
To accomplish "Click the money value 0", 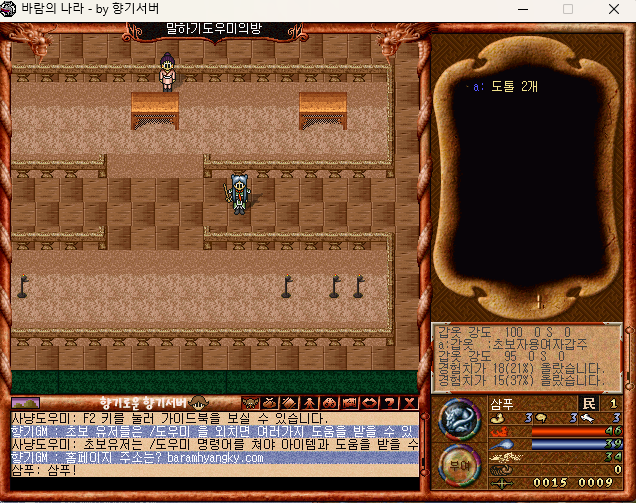I will coord(617,470).
